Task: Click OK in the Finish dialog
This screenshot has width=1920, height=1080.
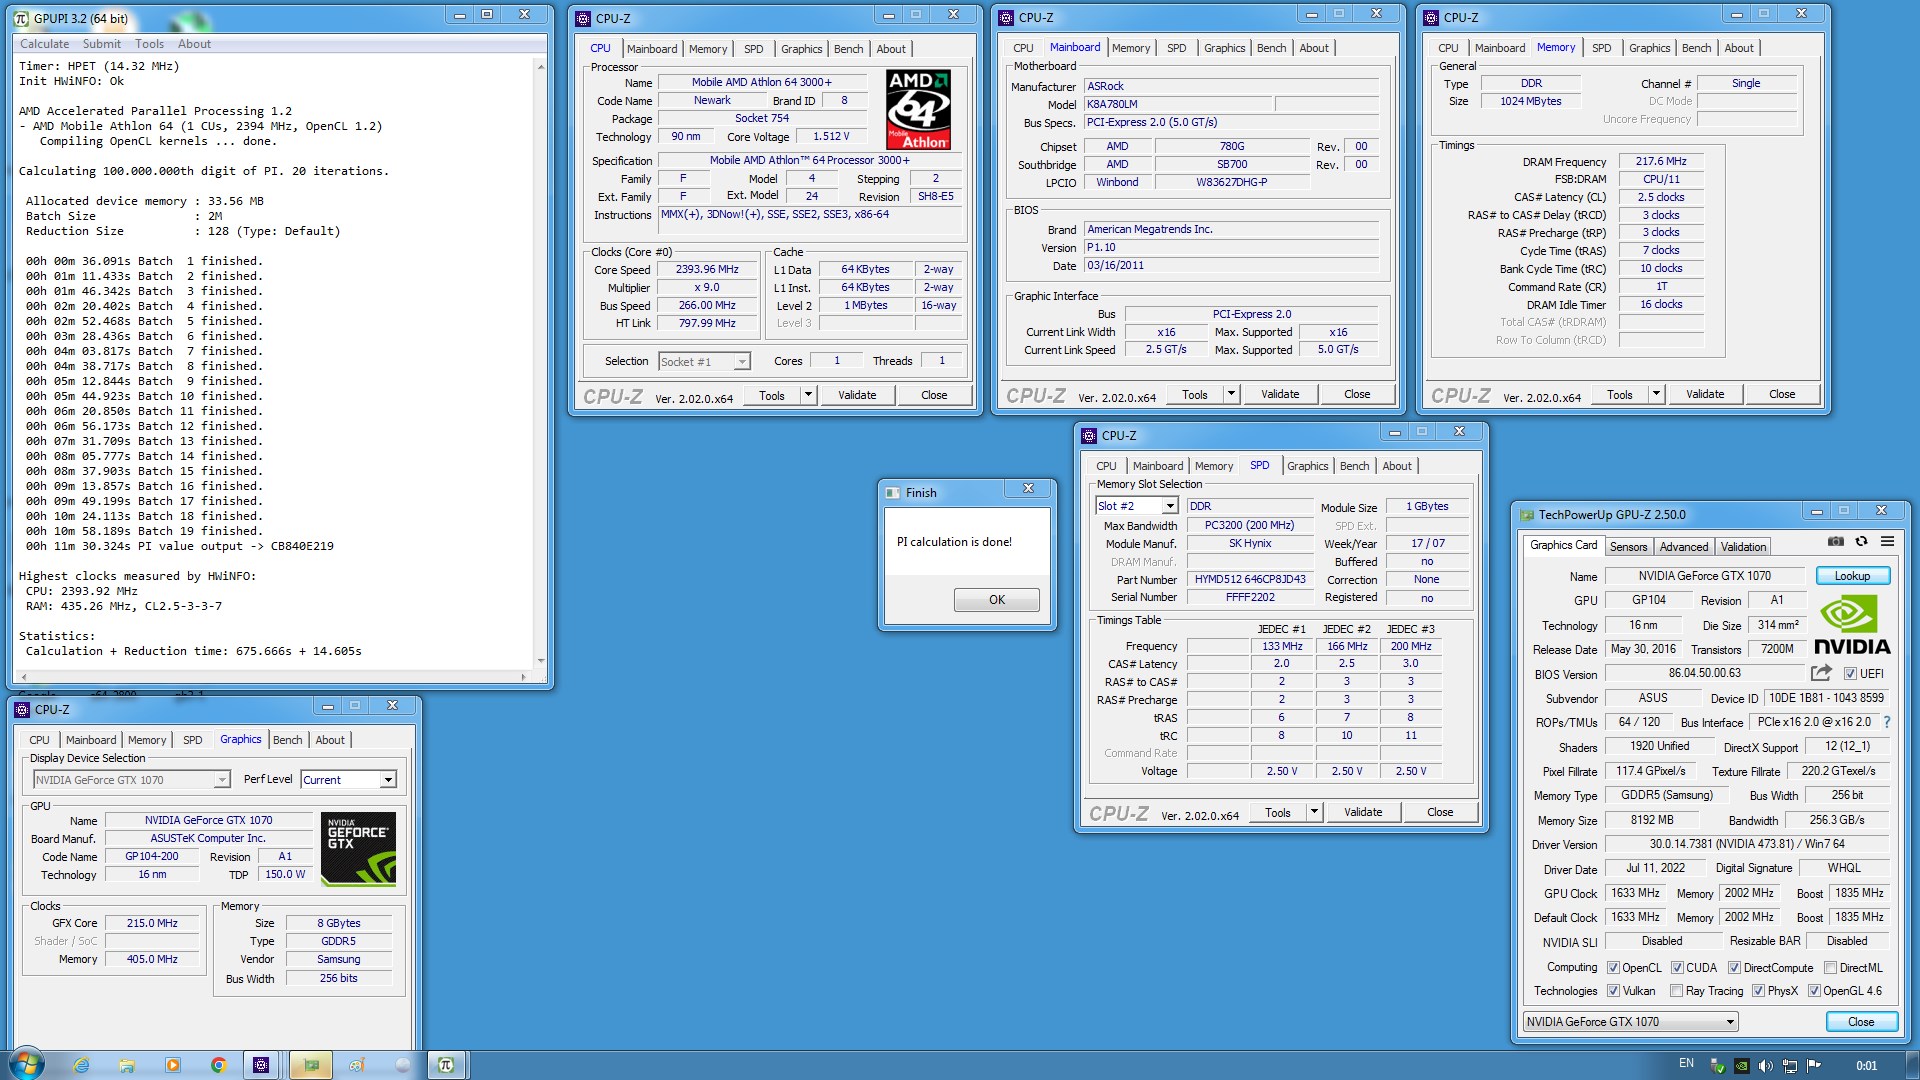Action: pos(997,600)
